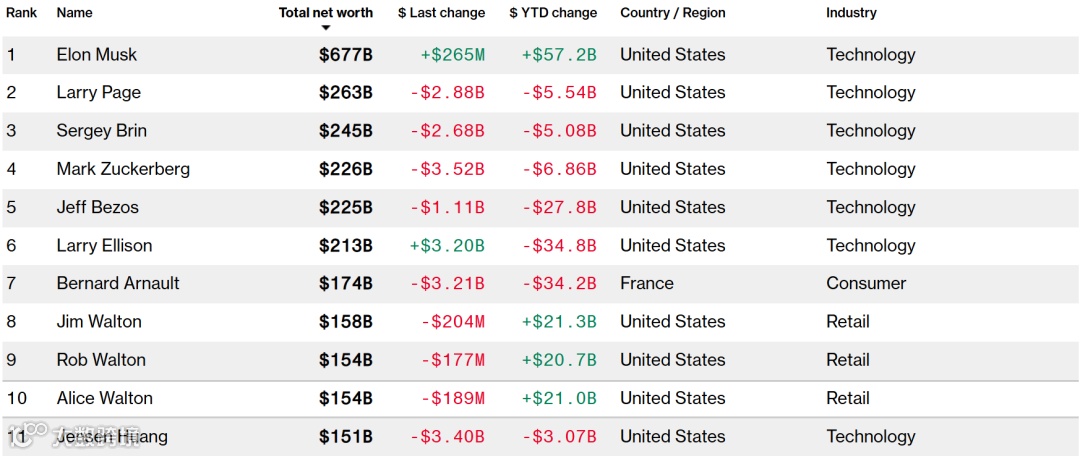Image resolution: width=1080 pixels, height=456 pixels.
Task: Sort table by $ YTD change header
Action: coord(553,13)
